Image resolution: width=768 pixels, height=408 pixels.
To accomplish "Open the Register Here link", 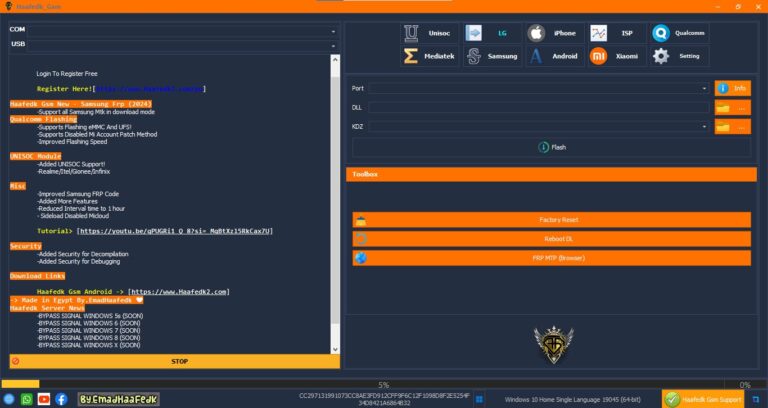I will (x=149, y=89).
